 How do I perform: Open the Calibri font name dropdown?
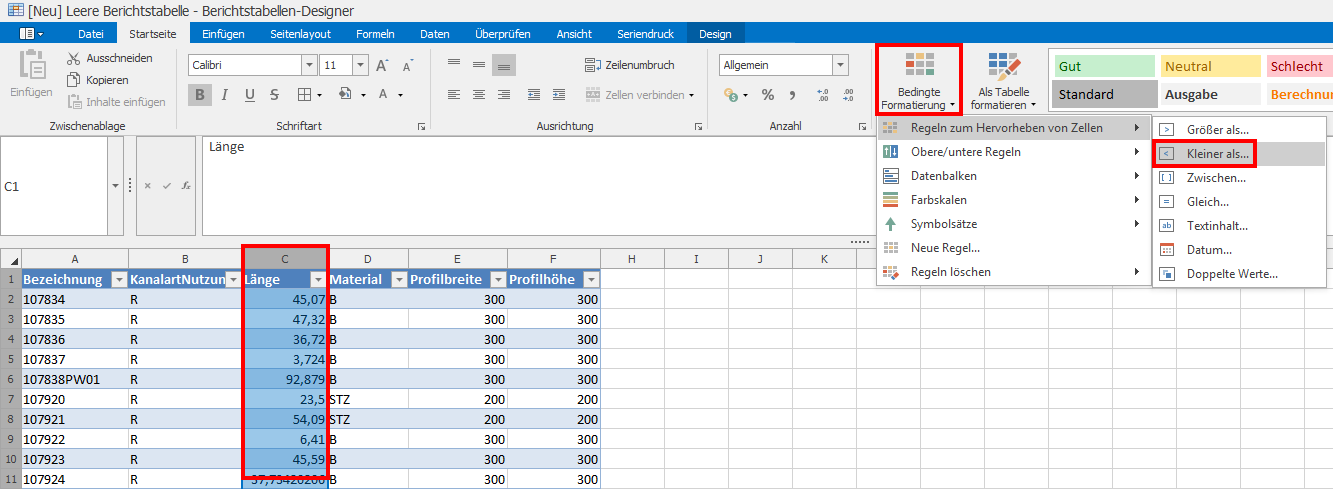click(x=308, y=65)
